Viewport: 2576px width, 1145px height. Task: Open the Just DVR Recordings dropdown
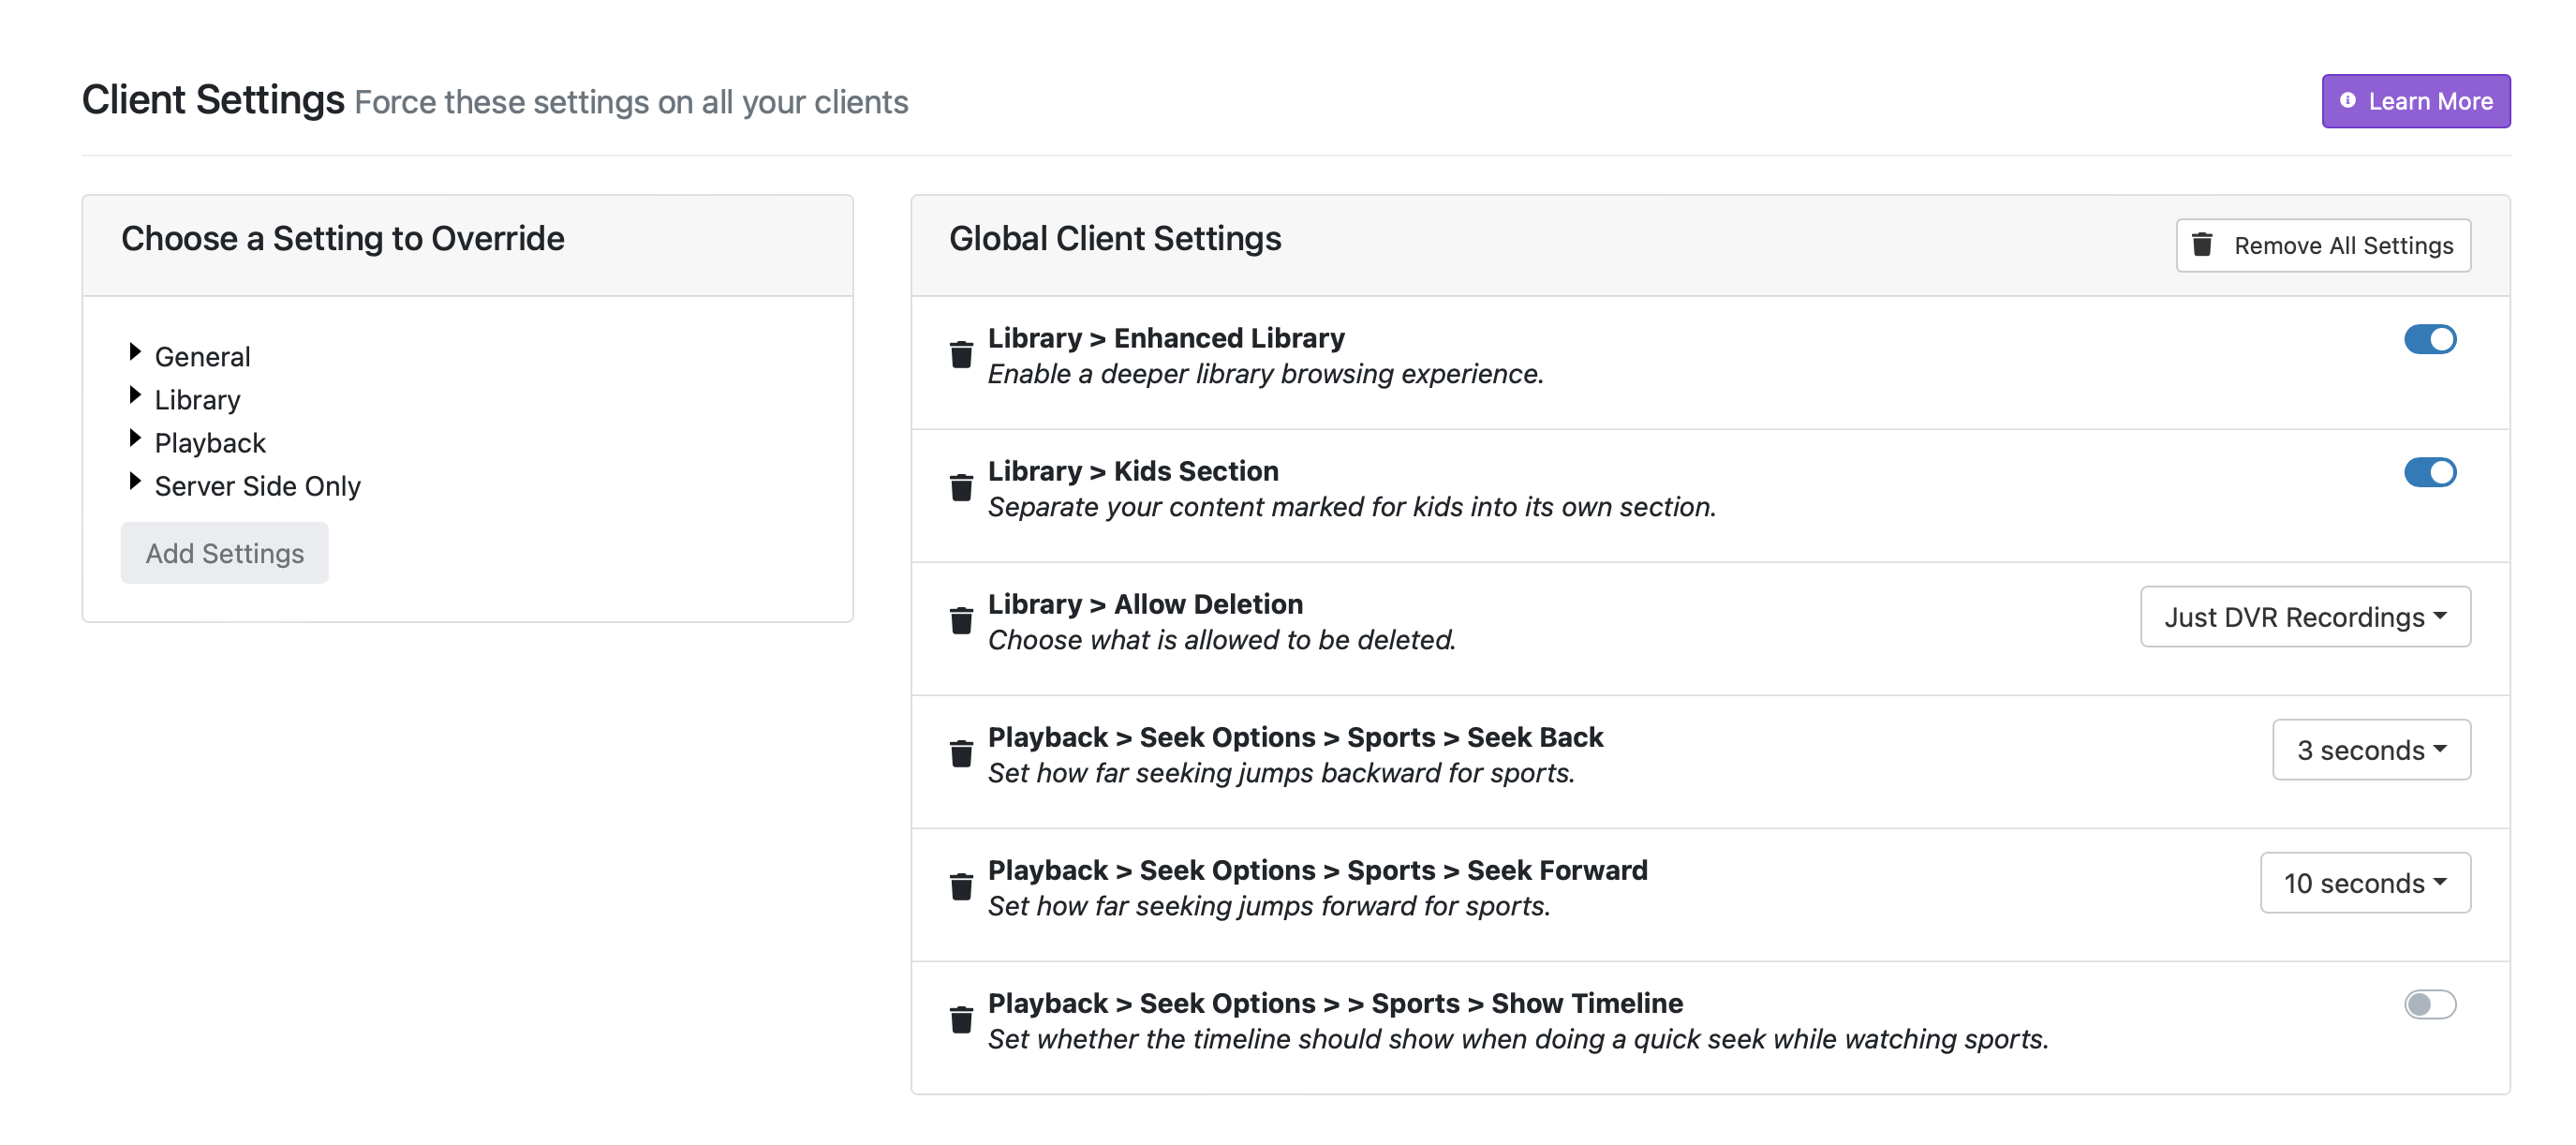pos(2305,617)
